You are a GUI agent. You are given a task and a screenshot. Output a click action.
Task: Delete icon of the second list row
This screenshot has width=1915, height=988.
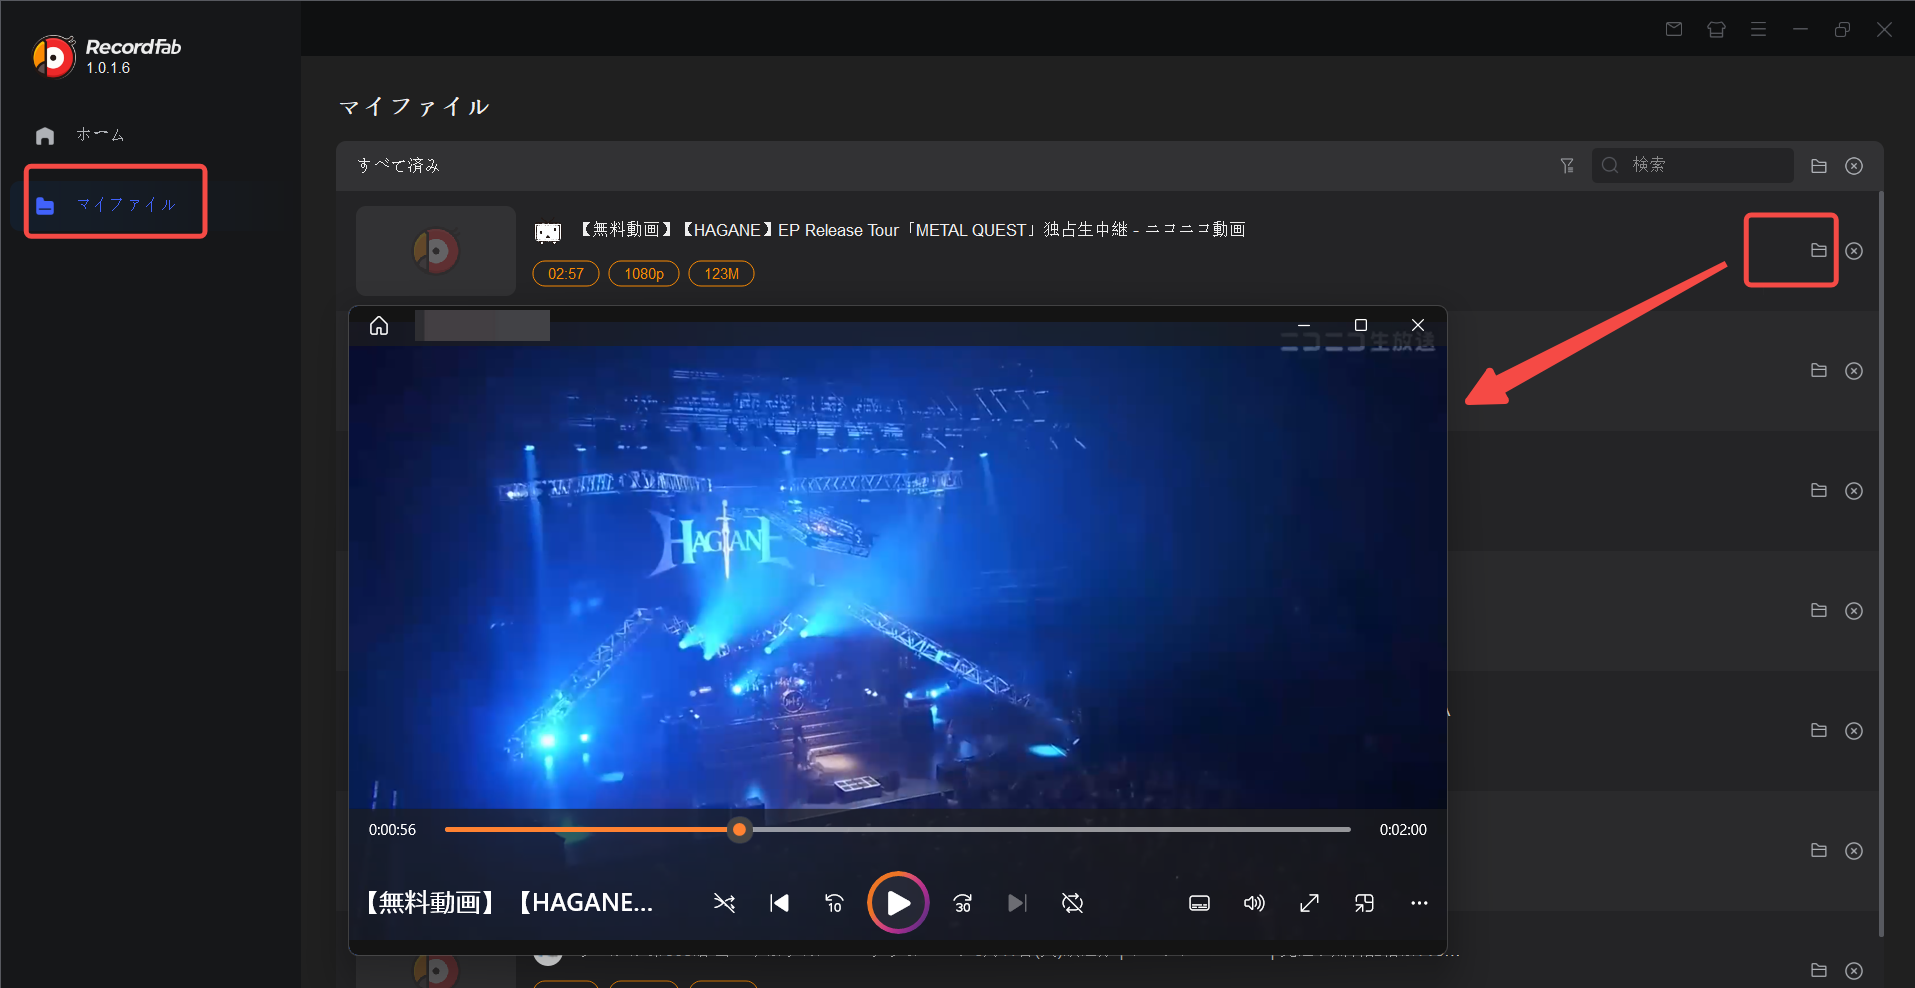click(x=1854, y=371)
